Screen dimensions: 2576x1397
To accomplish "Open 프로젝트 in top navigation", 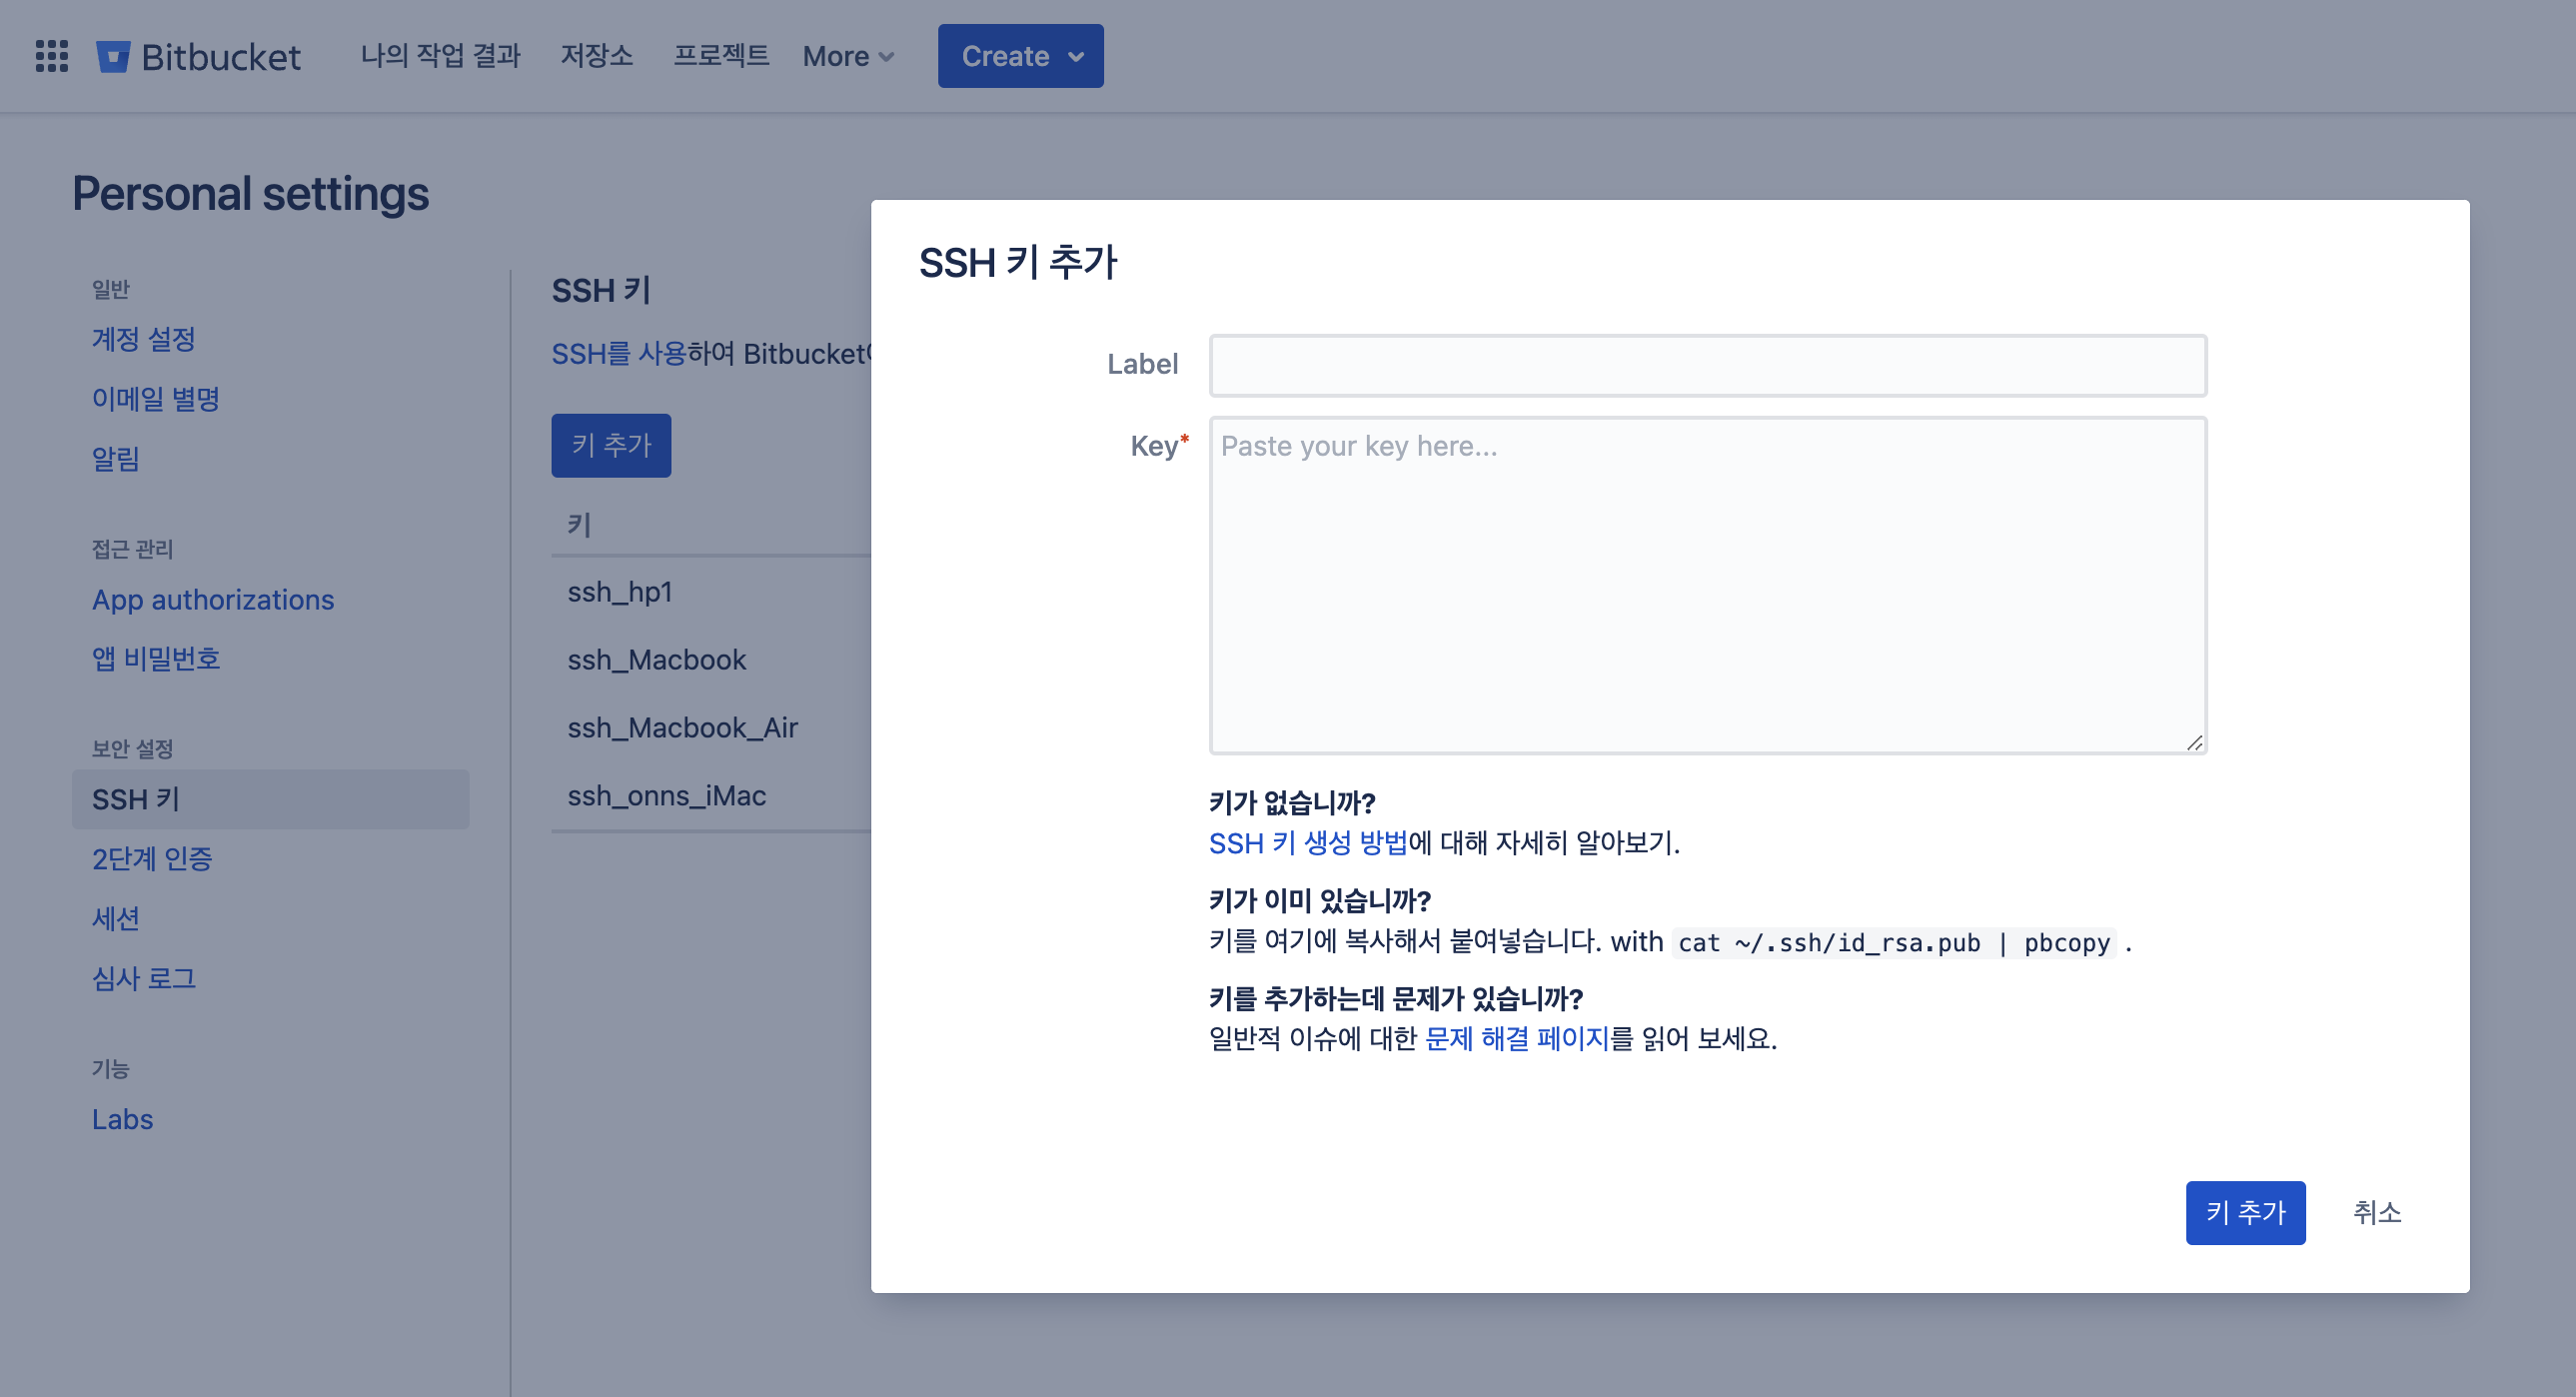I will 720,56.
